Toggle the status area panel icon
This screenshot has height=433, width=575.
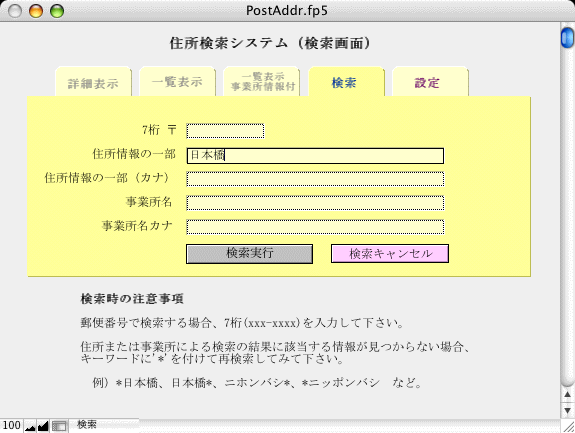59,426
